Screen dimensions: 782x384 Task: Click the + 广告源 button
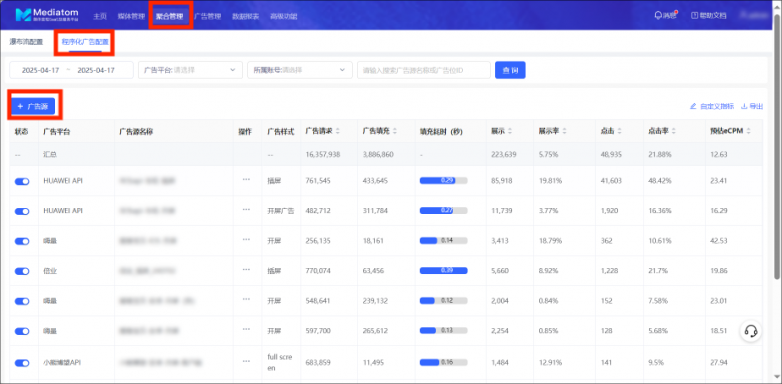click(x=33, y=106)
